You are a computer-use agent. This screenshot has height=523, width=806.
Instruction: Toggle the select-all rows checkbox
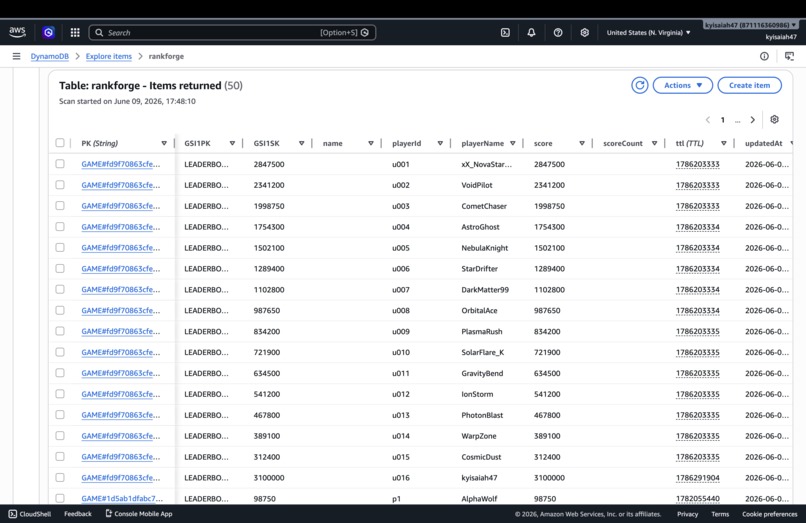60,143
